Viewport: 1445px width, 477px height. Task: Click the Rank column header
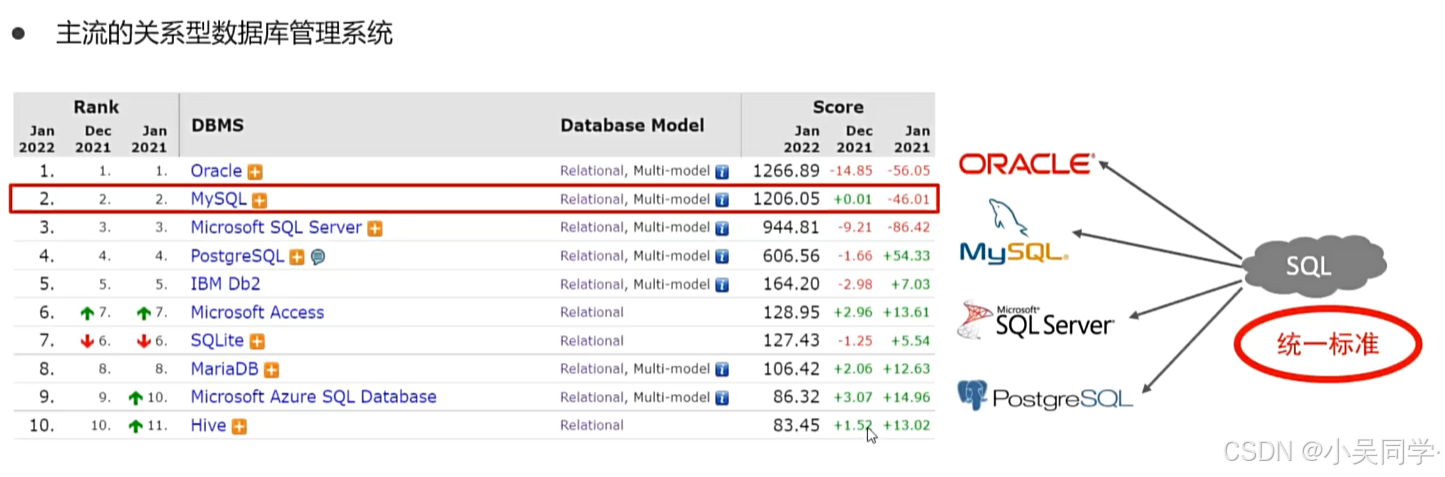pos(96,107)
